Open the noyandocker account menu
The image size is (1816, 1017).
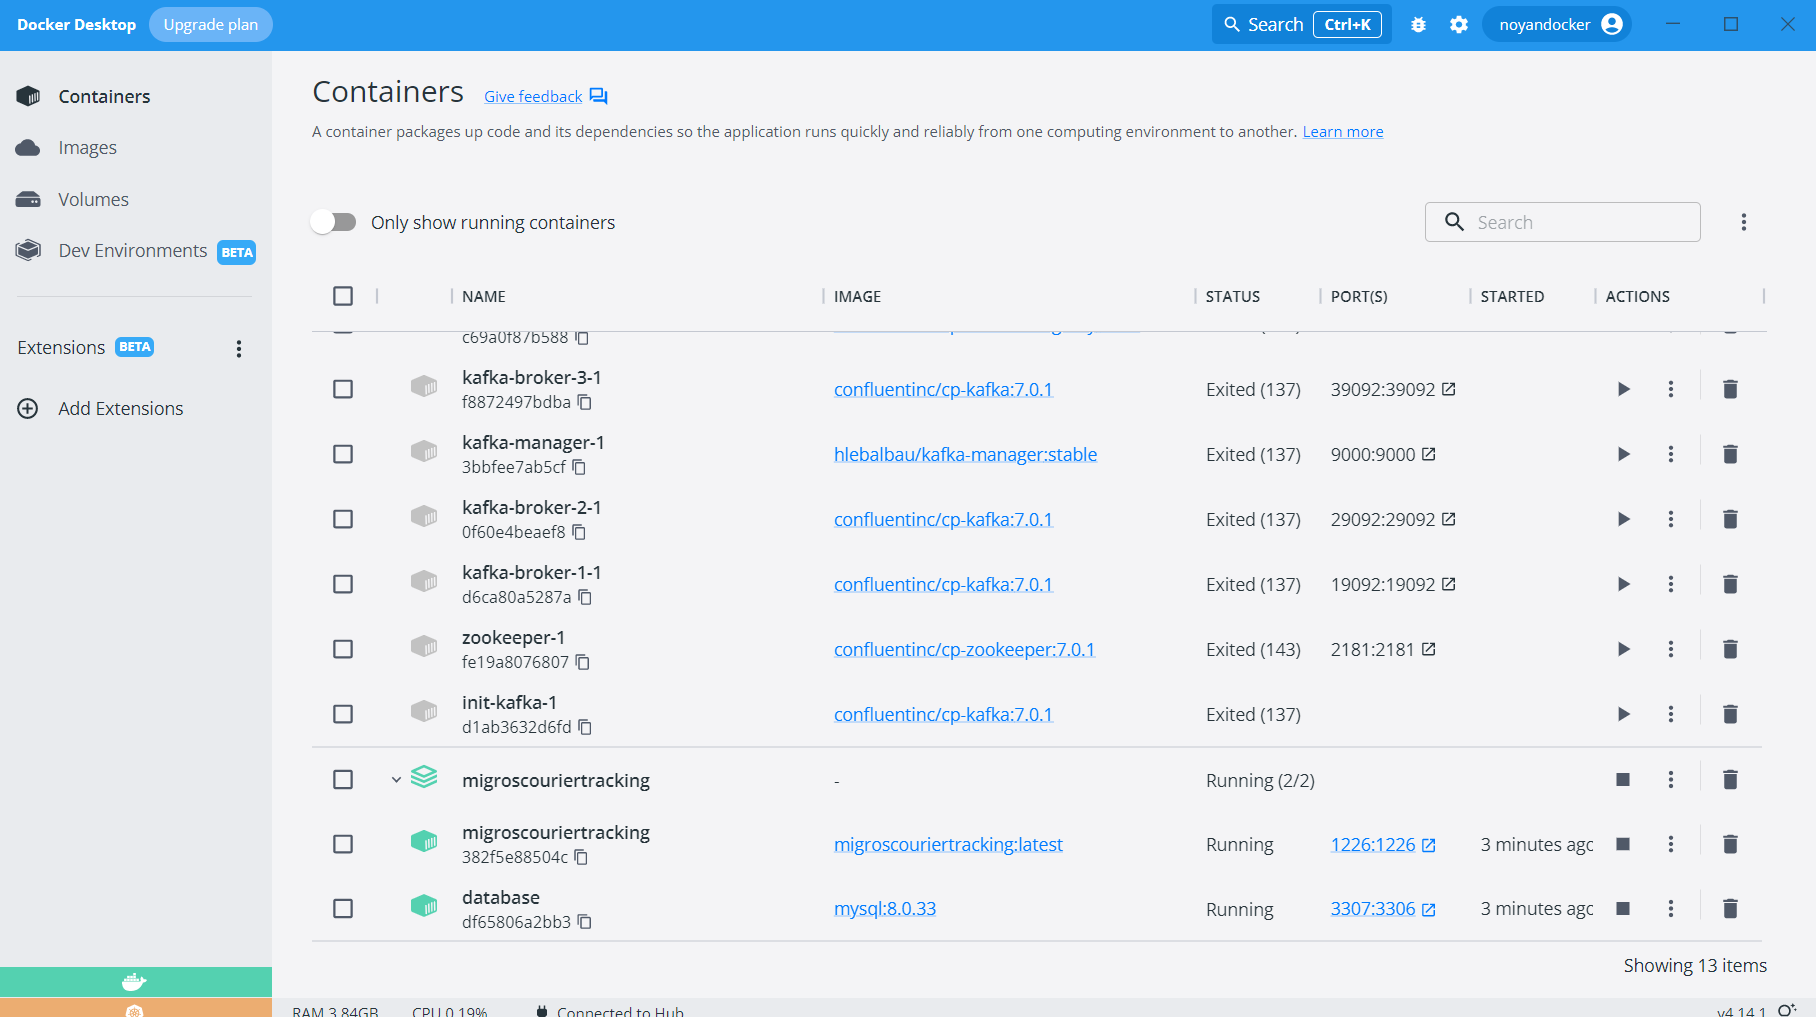(1557, 25)
